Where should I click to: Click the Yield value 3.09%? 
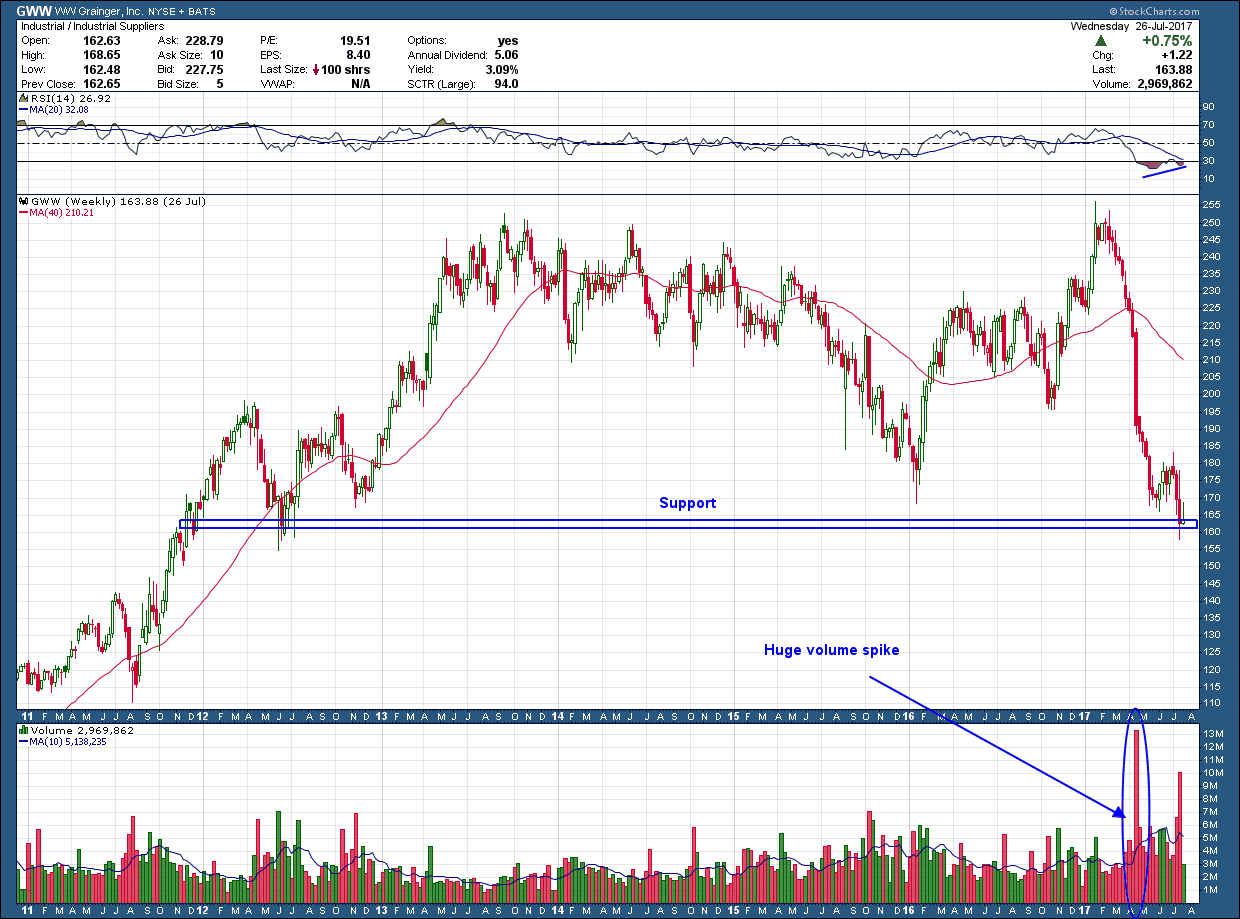coord(501,70)
